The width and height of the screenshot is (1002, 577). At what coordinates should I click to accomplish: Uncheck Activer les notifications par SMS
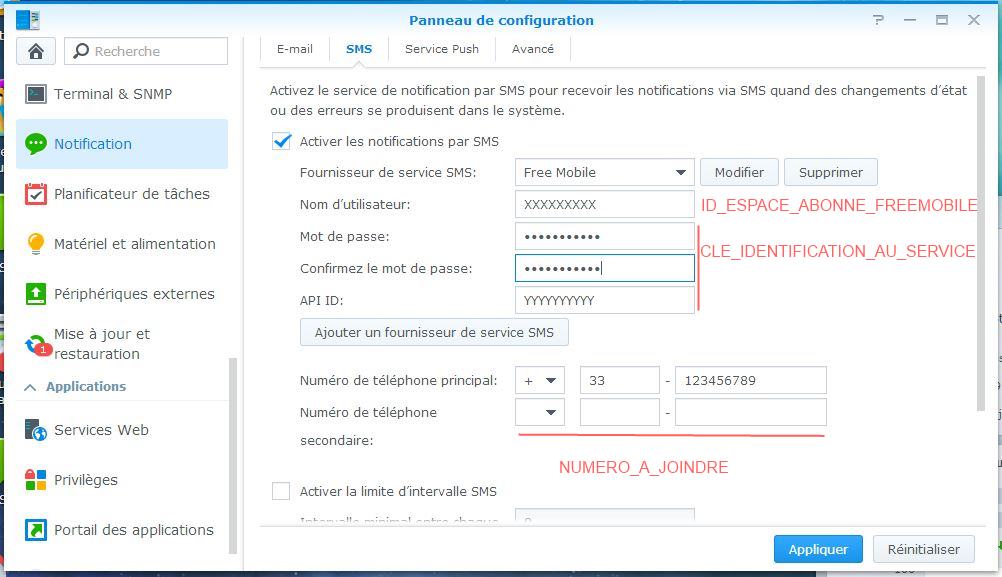coord(282,141)
